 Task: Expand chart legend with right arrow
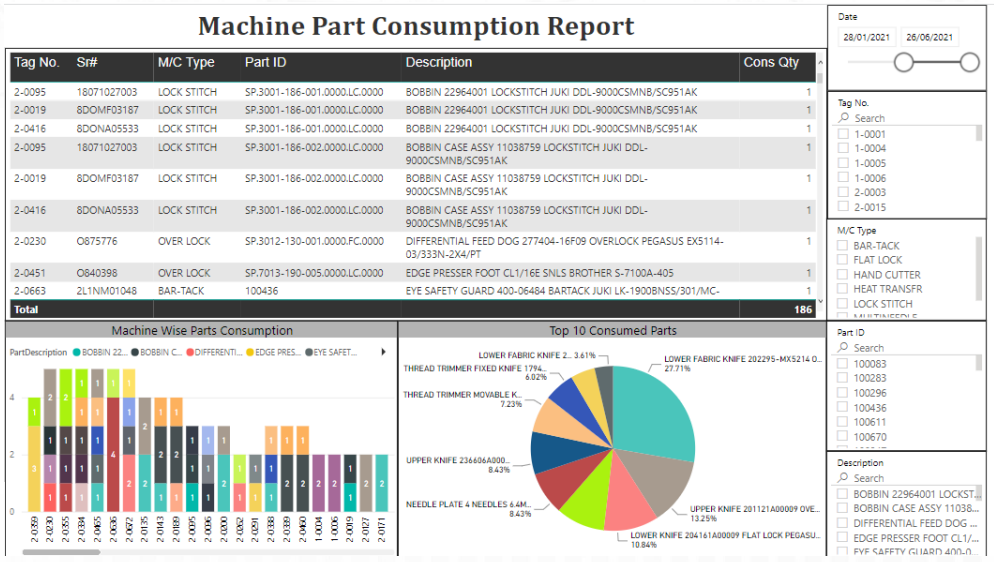click(384, 352)
